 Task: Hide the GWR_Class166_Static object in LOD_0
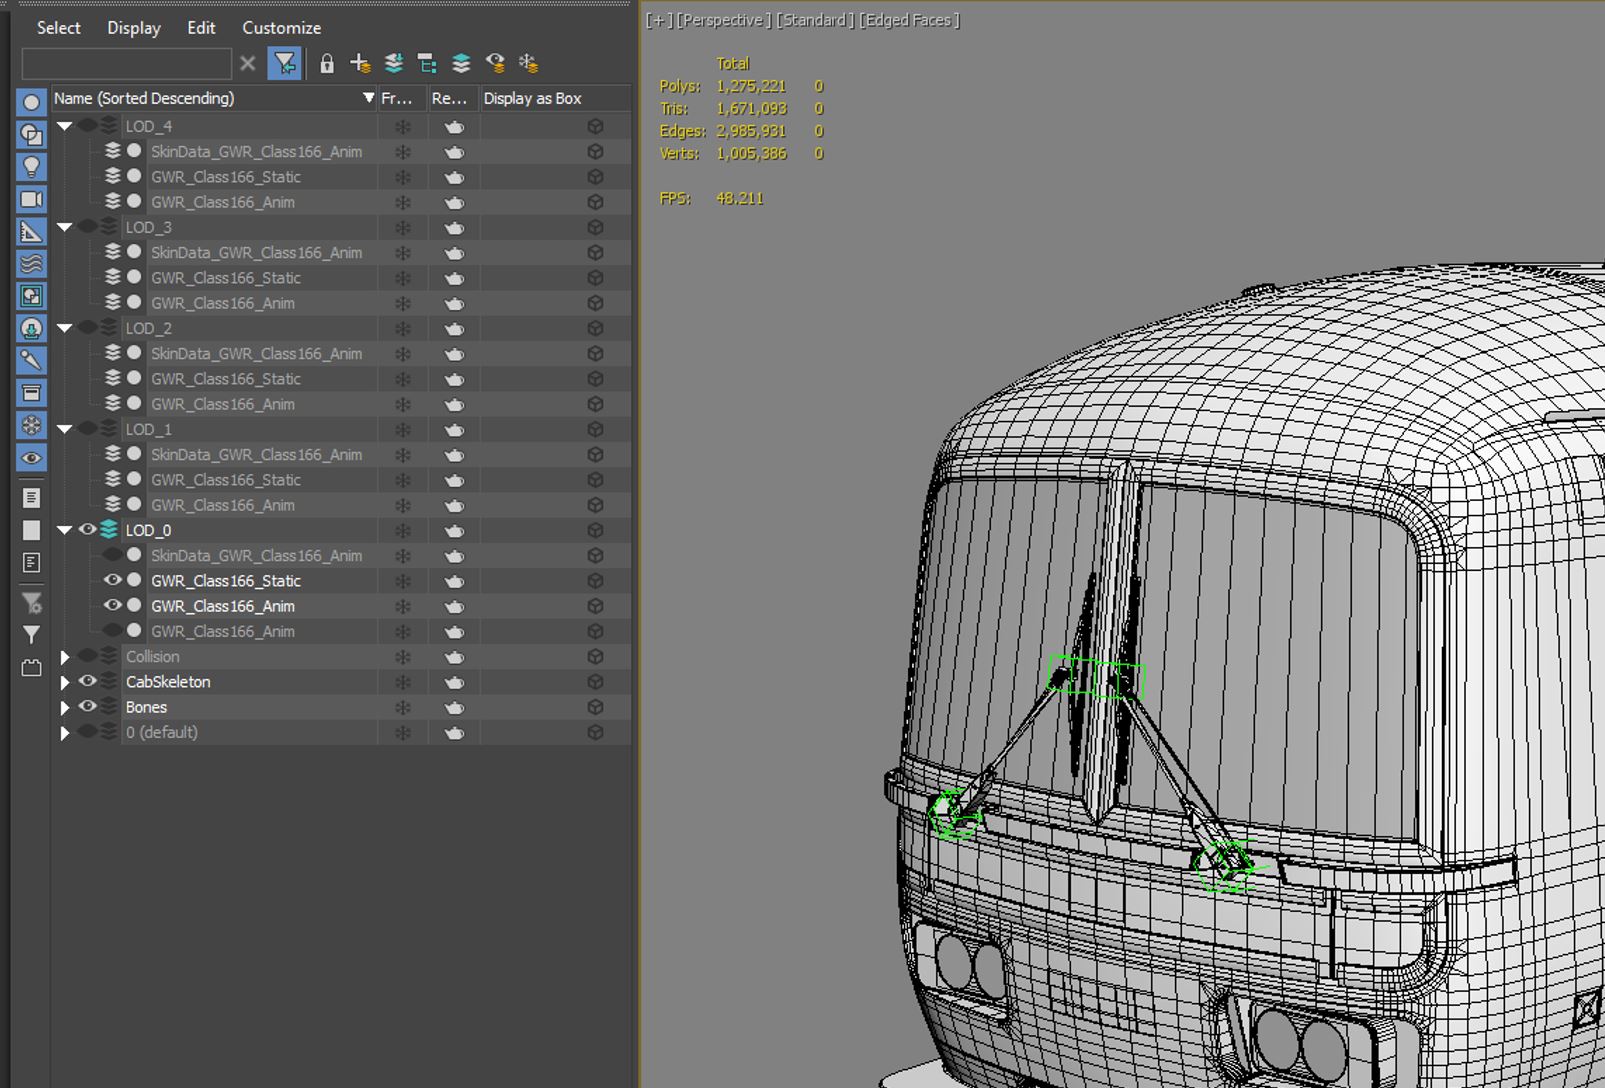click(x=113, y=580)
